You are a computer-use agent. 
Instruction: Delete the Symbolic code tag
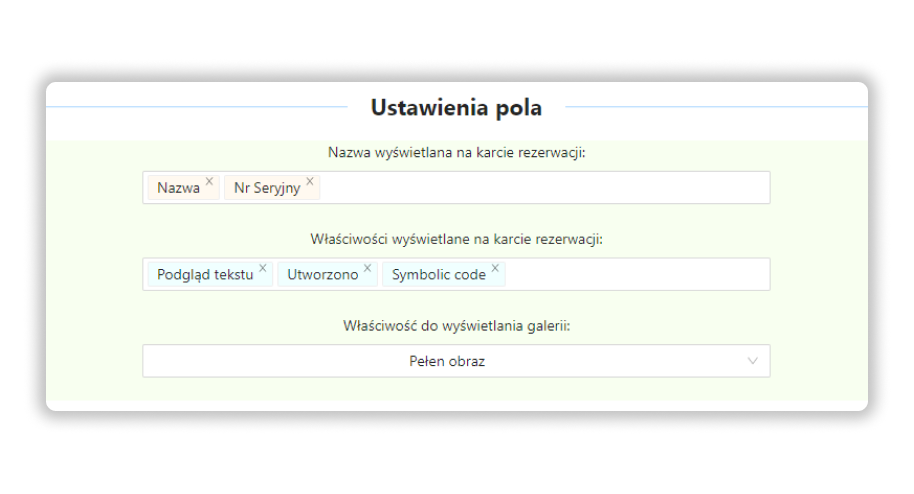(495, 268)
